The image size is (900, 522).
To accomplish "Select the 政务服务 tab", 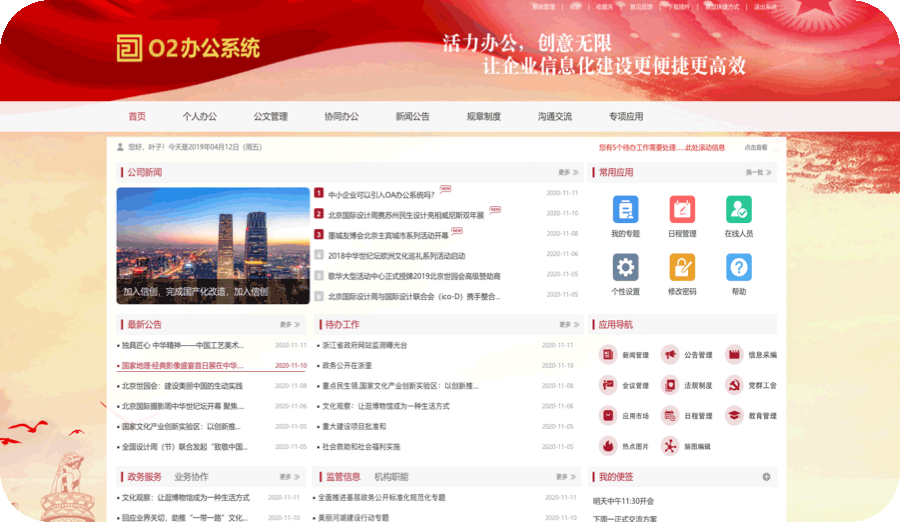I will click(145, 477).
